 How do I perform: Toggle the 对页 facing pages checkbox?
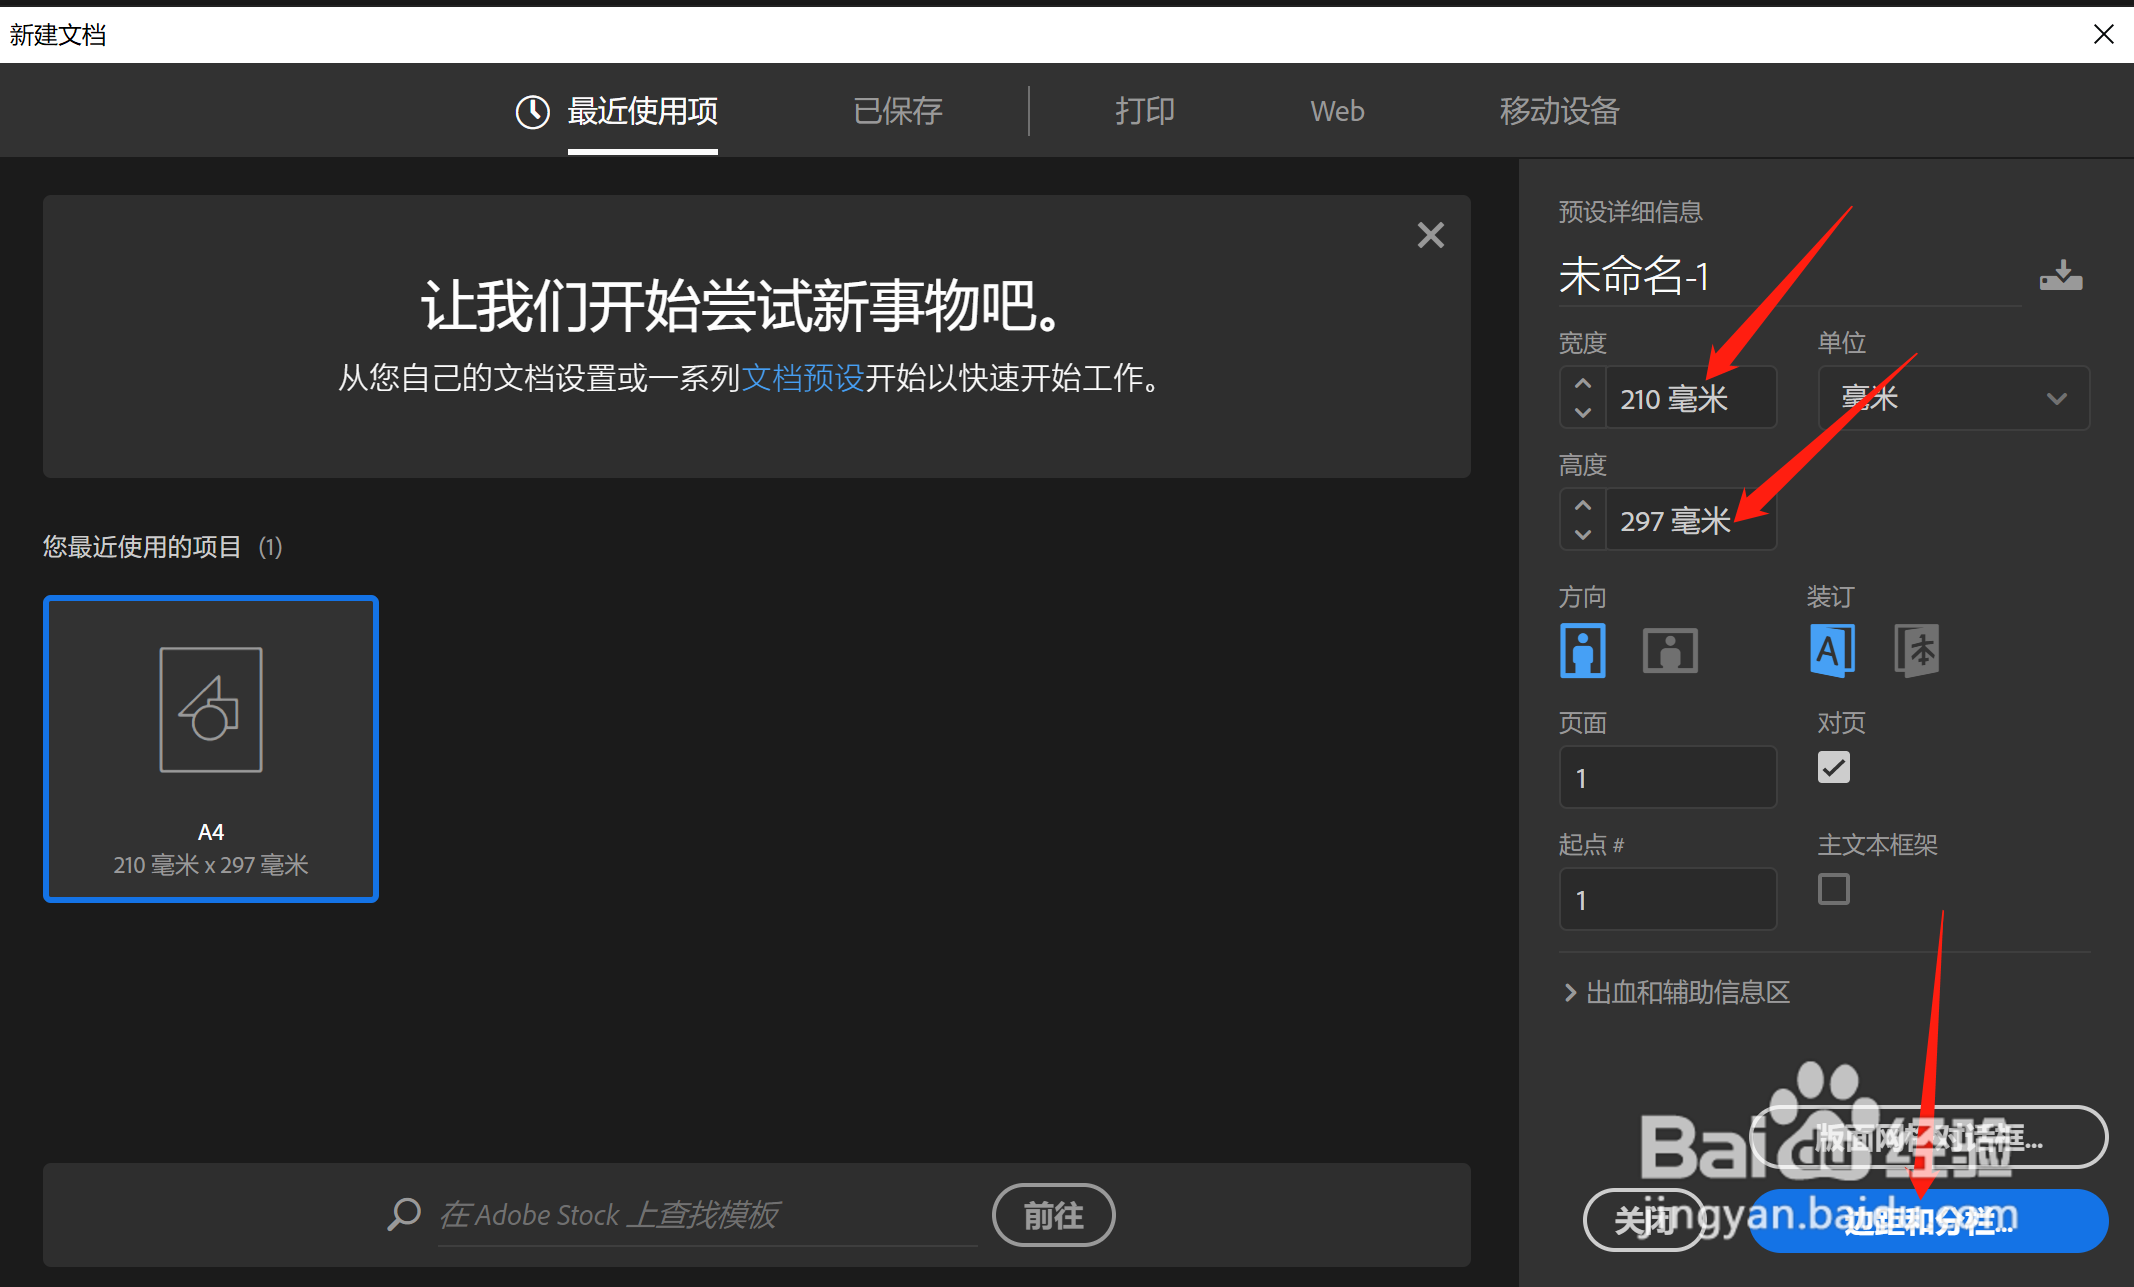pos(1834,767)
